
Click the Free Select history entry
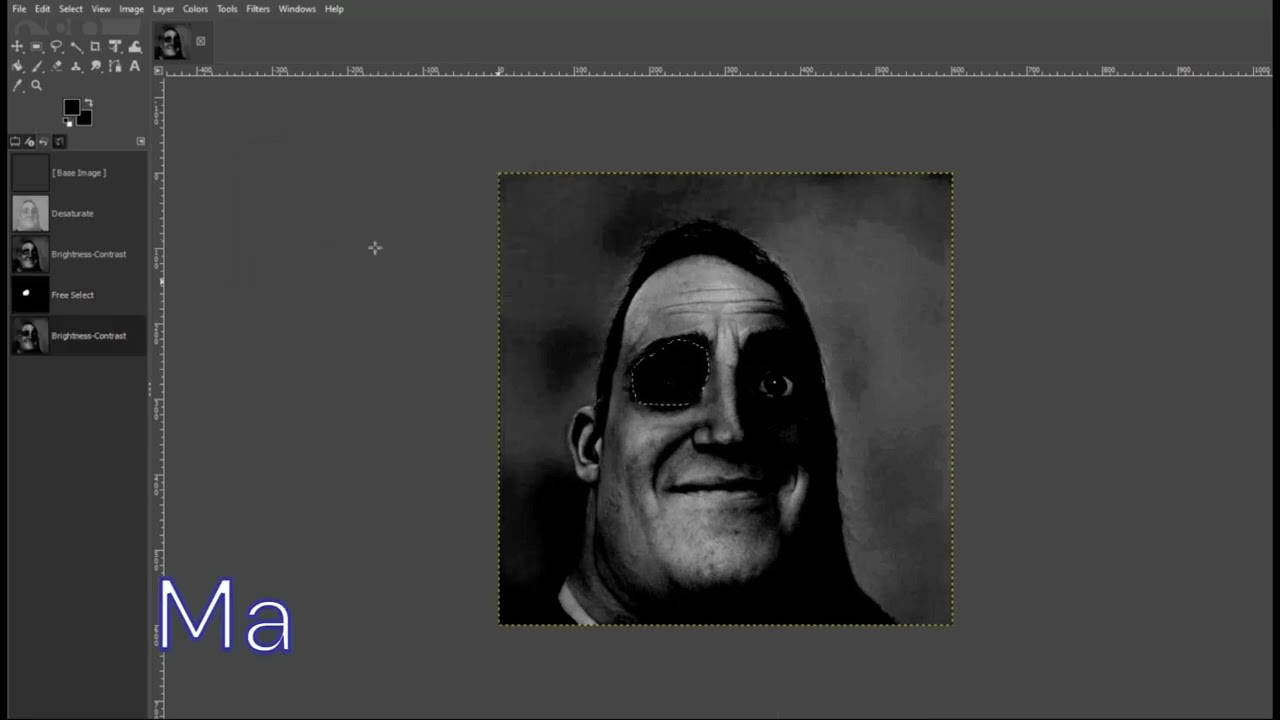click(78, 295)
